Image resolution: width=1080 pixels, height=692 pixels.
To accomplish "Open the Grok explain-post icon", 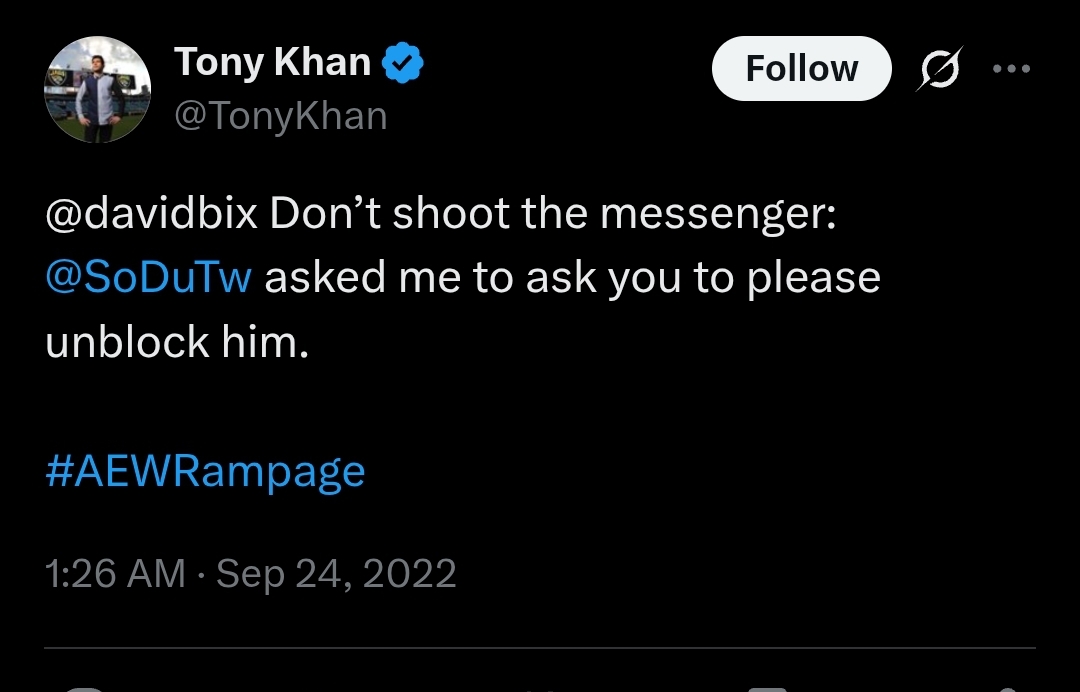I will coord(937,69).
